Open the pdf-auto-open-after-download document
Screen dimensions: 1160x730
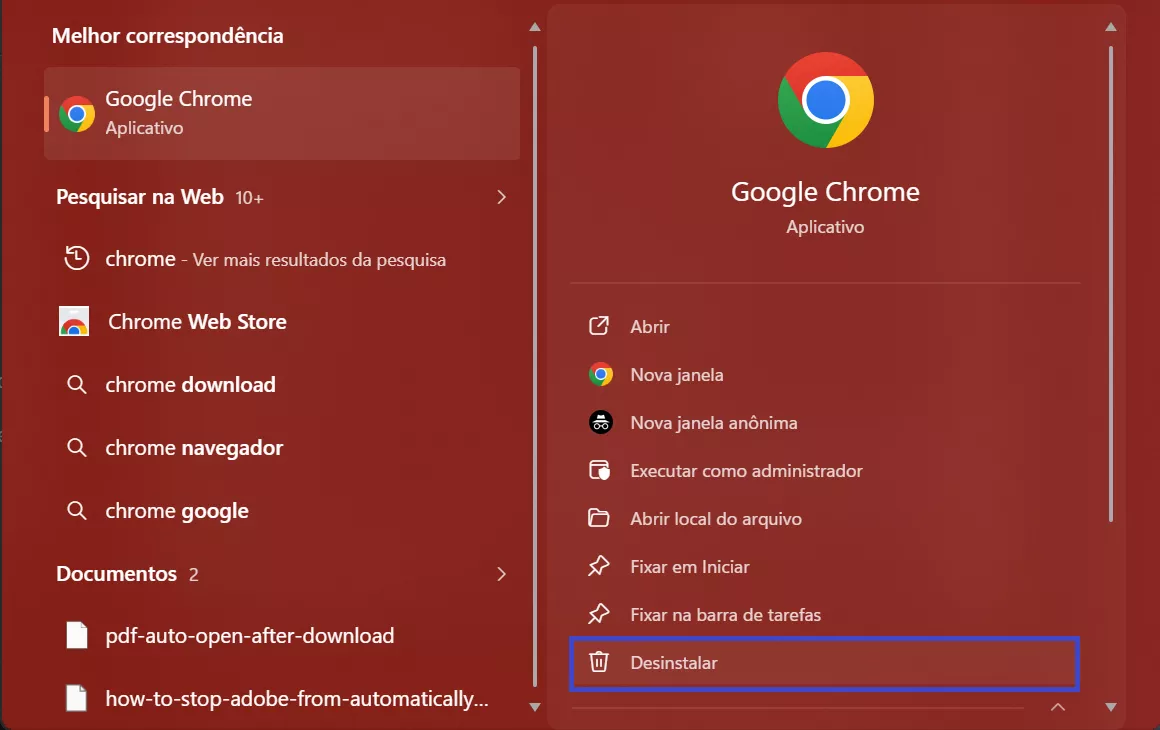pos(251,635)
